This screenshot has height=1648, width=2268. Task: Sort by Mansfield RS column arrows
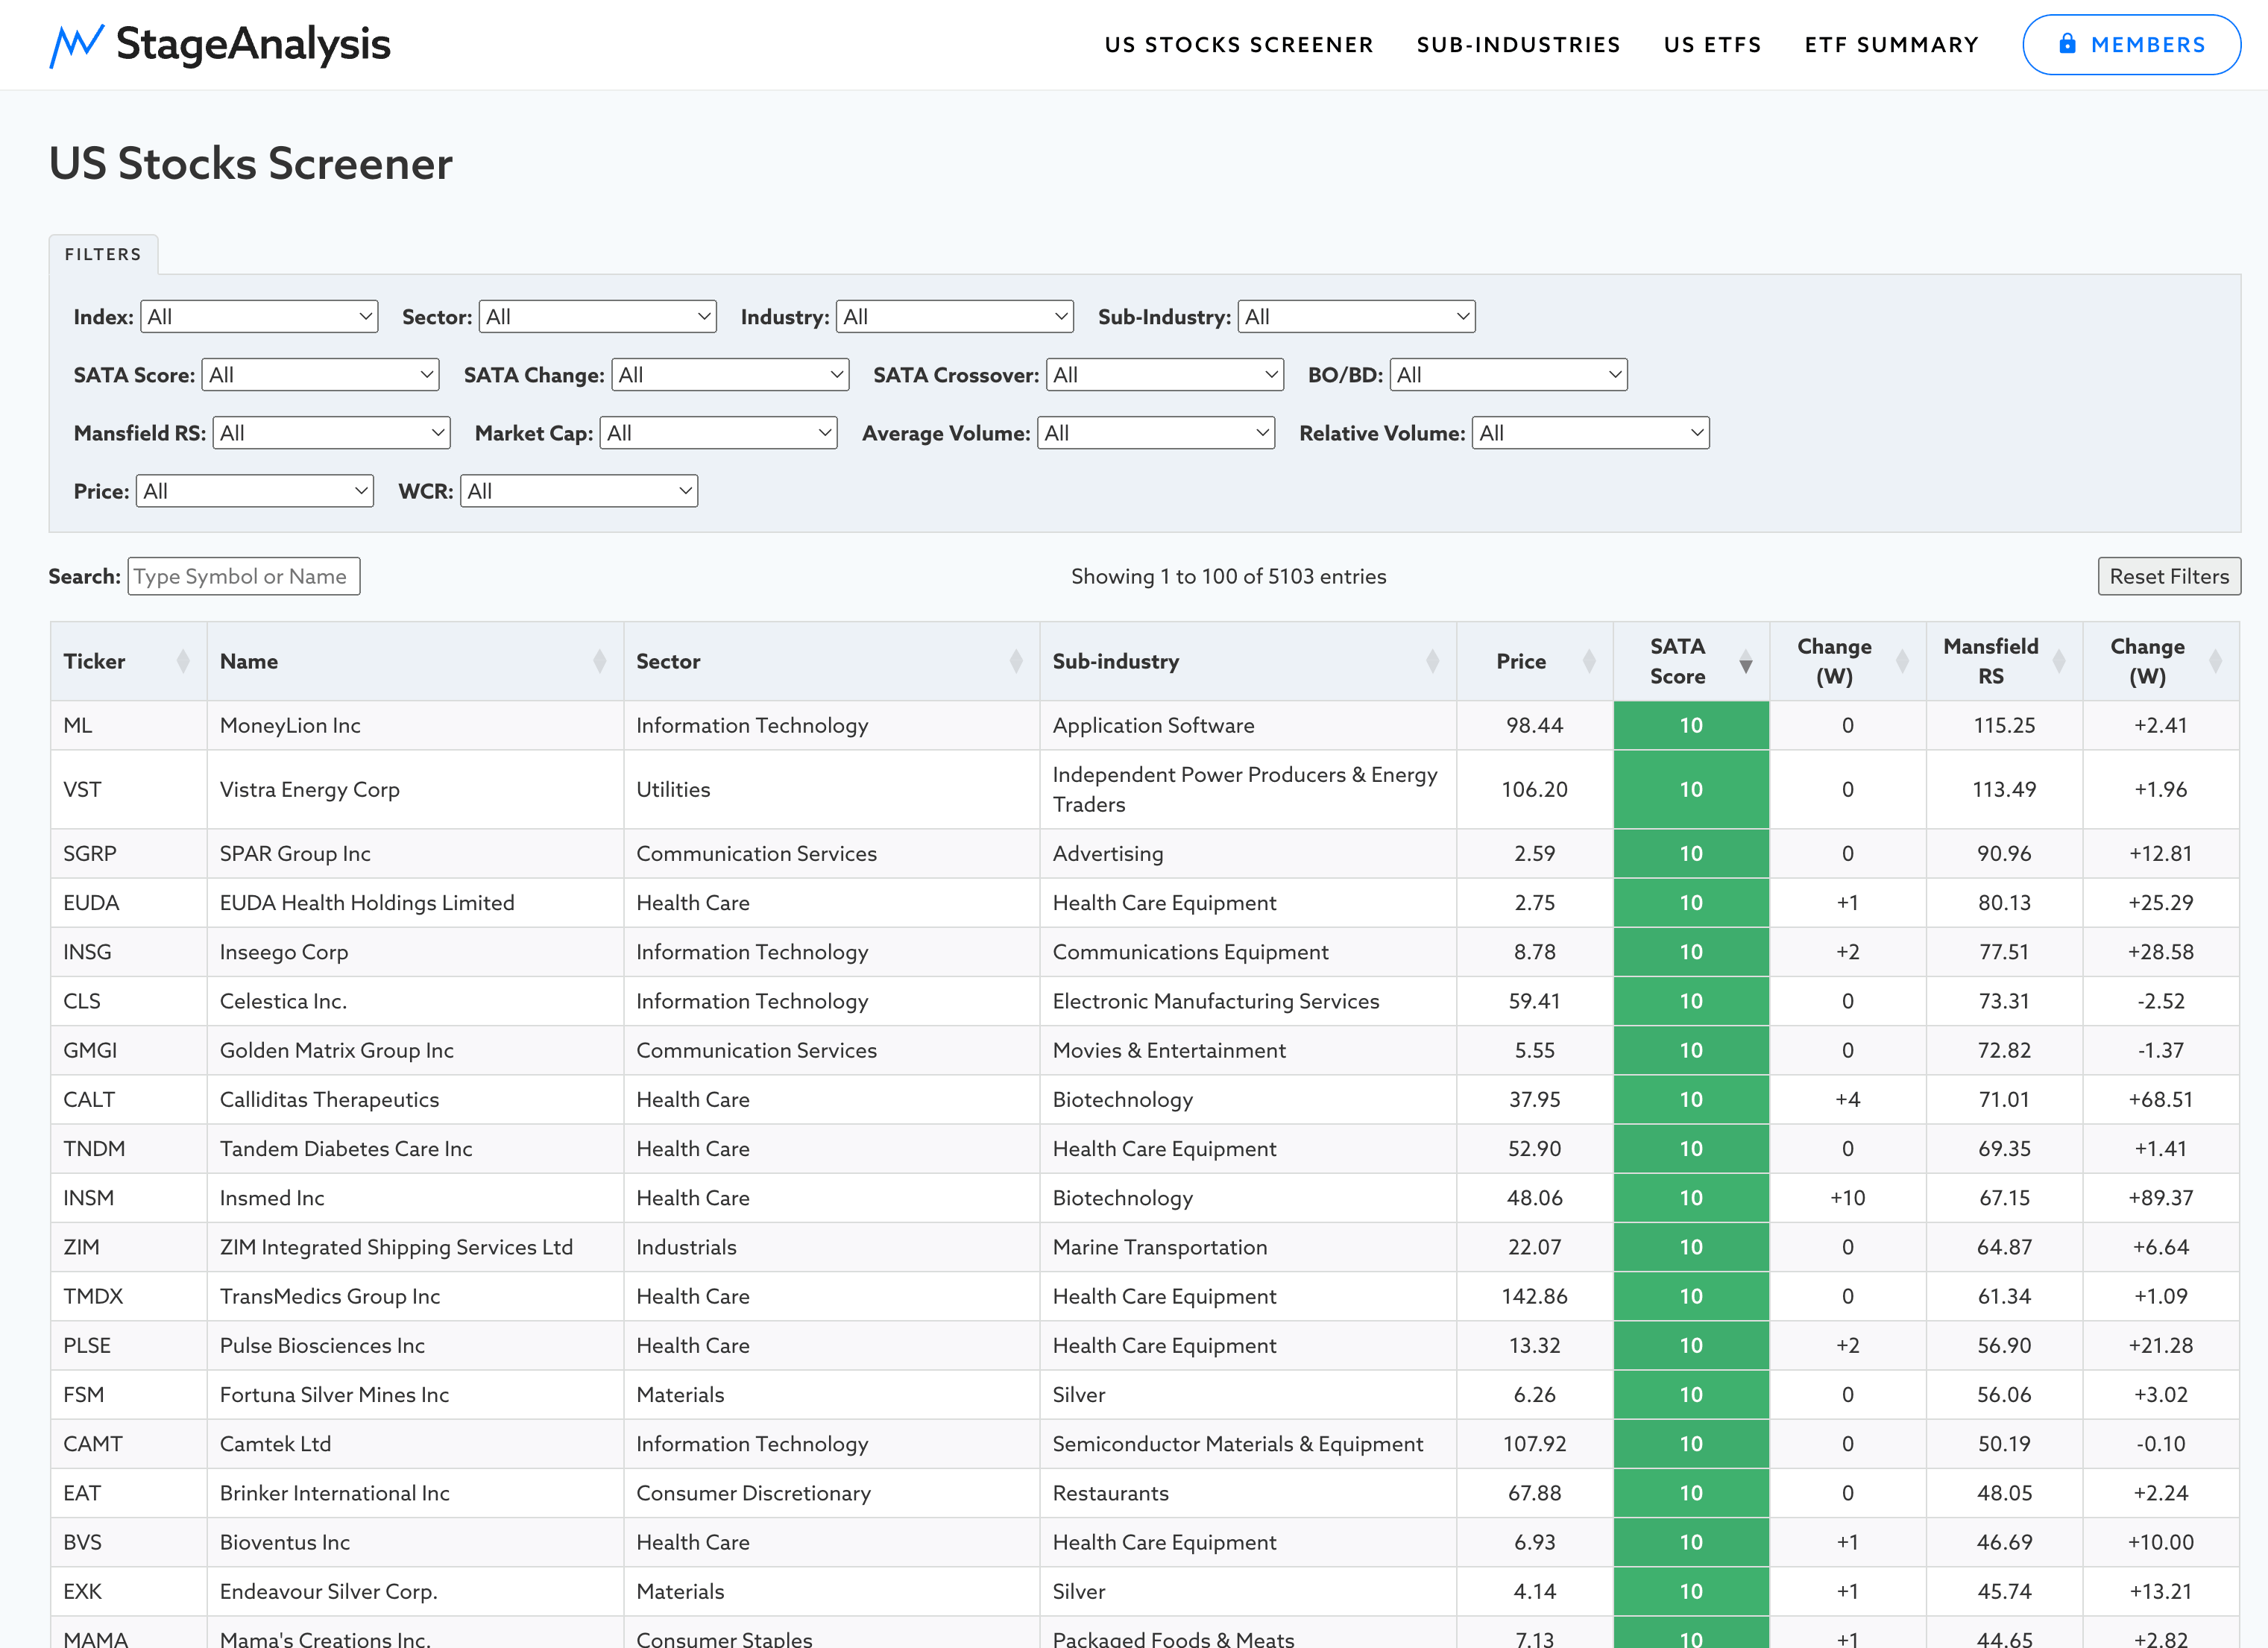pyautogui.click(x=2059, y=661)
